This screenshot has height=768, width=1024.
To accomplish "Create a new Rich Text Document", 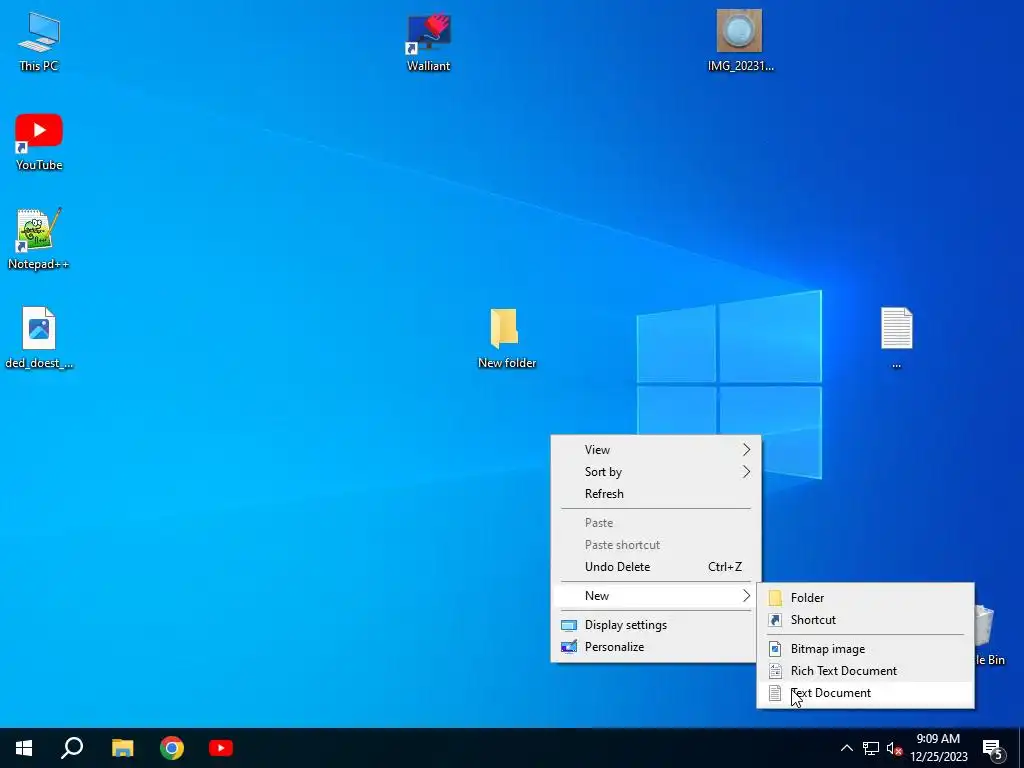I will pyautogui.click(x=865, y=671).
